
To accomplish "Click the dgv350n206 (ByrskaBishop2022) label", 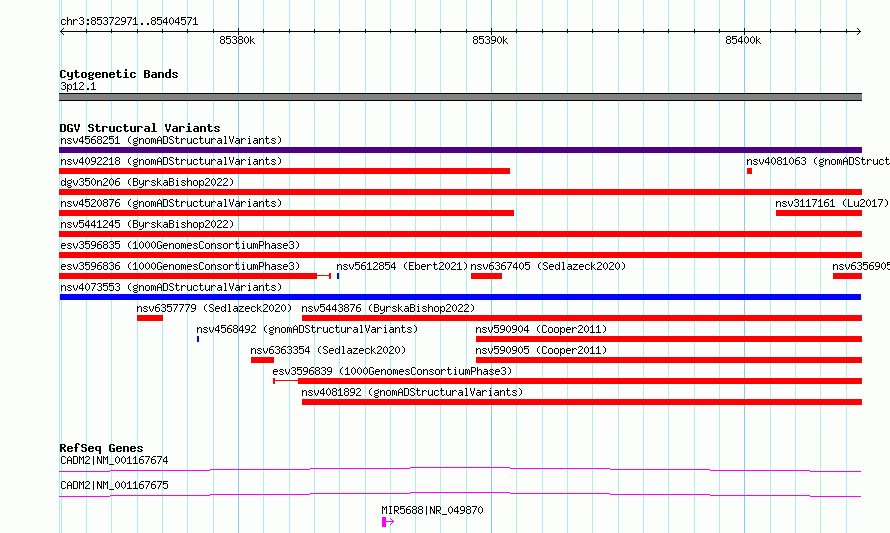I will (147, 182).
